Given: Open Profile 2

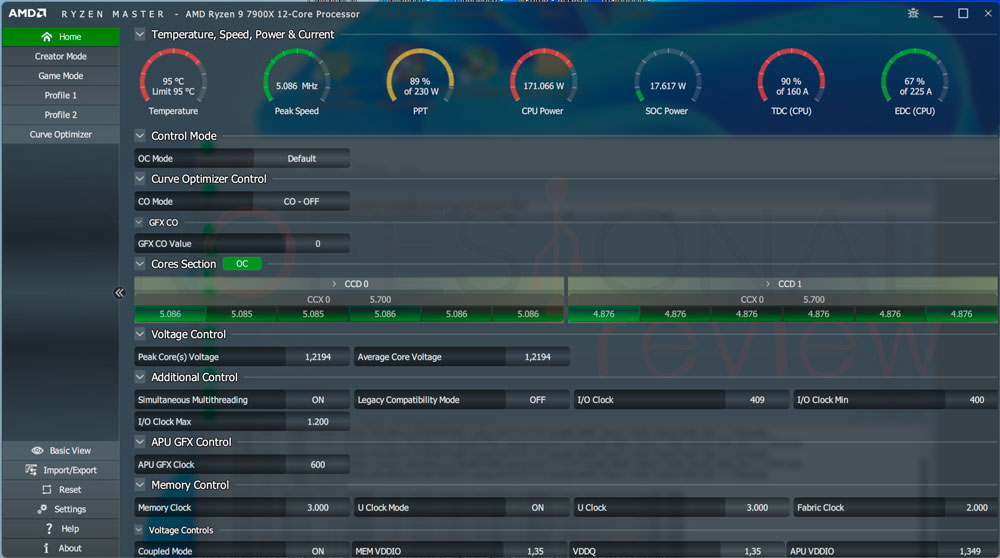Looking at the screenshot, I should 61,115.
